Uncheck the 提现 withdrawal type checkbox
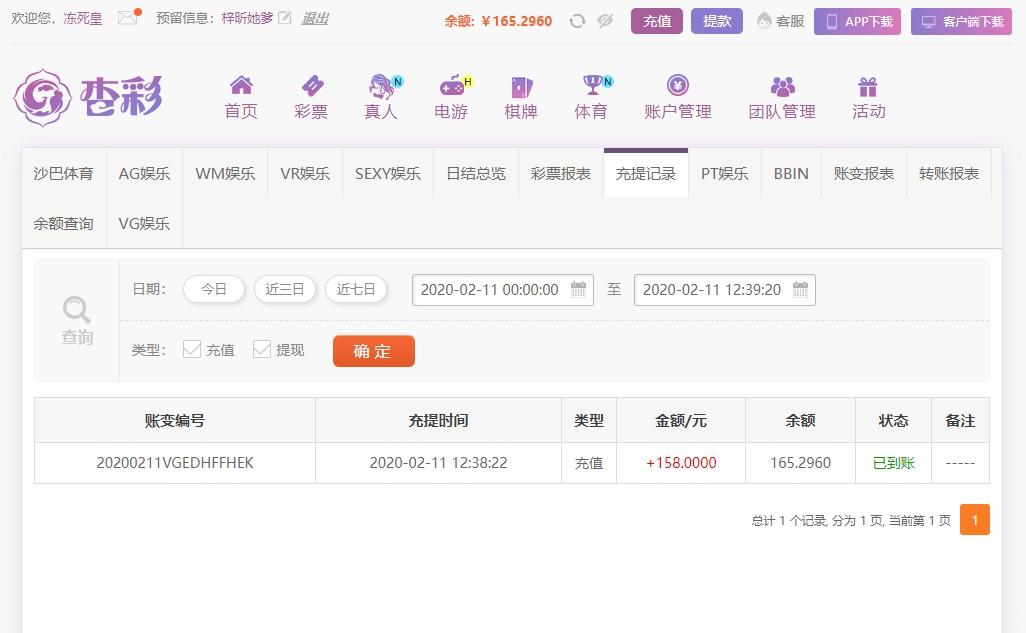Viewport: 1026px width, 633px height. coord(263,350)
